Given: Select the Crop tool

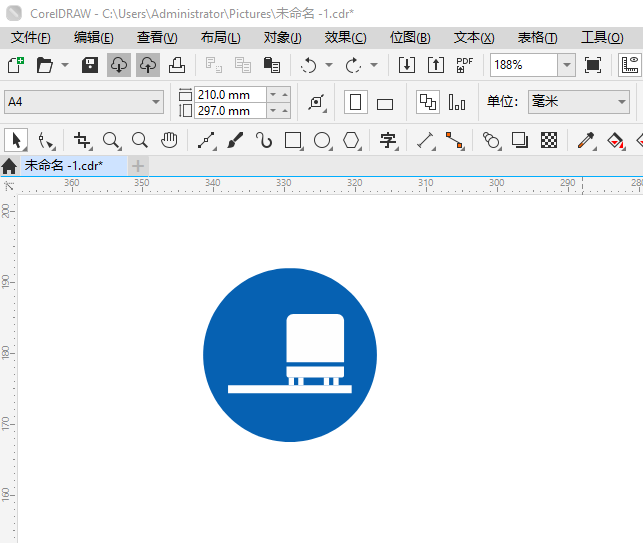Looking at the screenshot, I should pyautogui.click(x=82, y=140).
